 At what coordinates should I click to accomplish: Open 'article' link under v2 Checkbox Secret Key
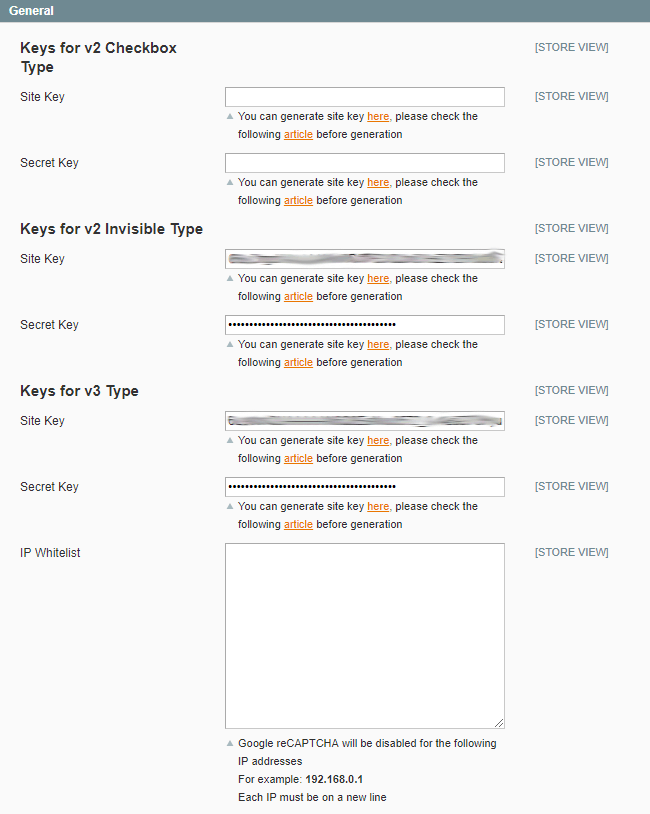pos(298,201)
